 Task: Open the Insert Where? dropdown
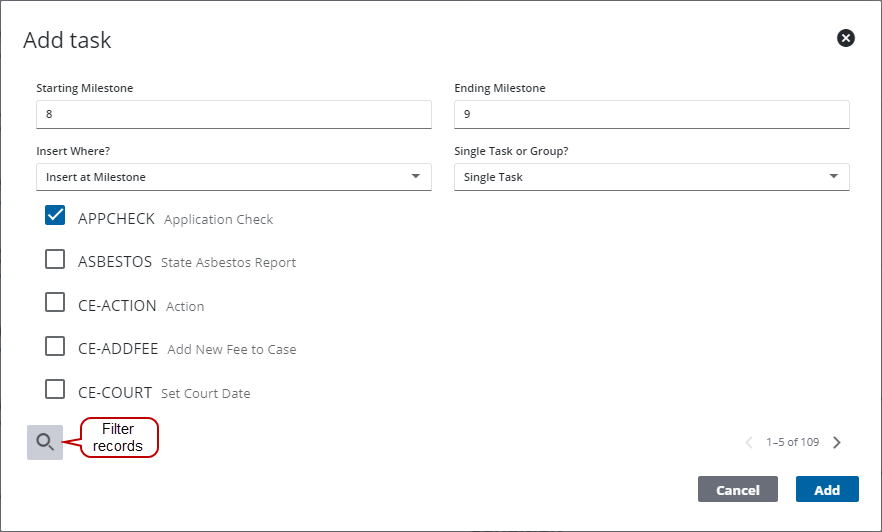[x=234, y=177]
